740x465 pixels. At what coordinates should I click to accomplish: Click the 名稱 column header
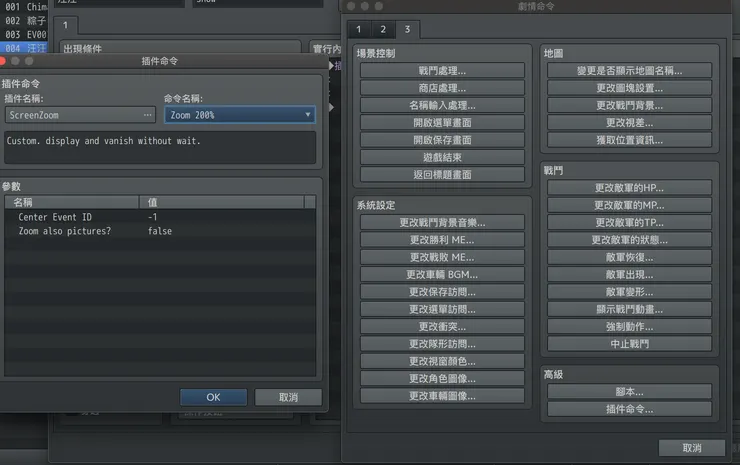72,203
